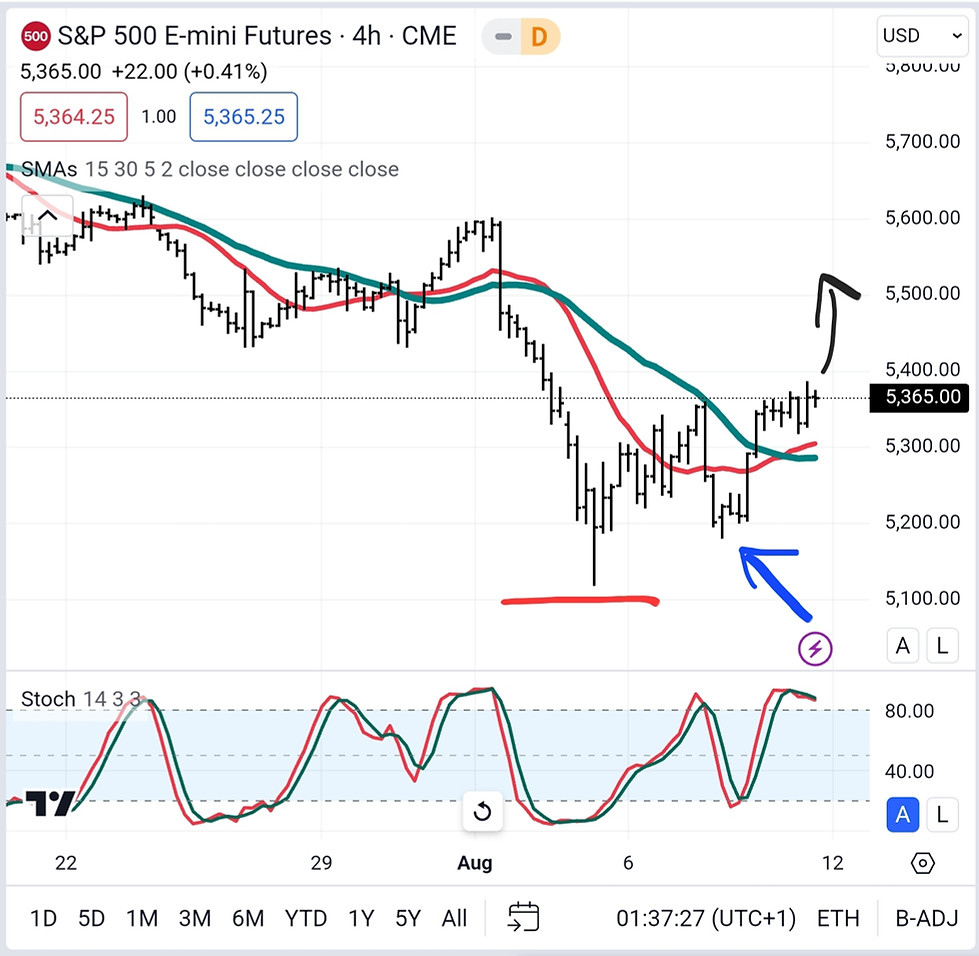Image resolution: width=979 pixels, height=956 pixels.
Task: Toggle the blue auto scale A on Stoch pane
Action: pos(902,814)
